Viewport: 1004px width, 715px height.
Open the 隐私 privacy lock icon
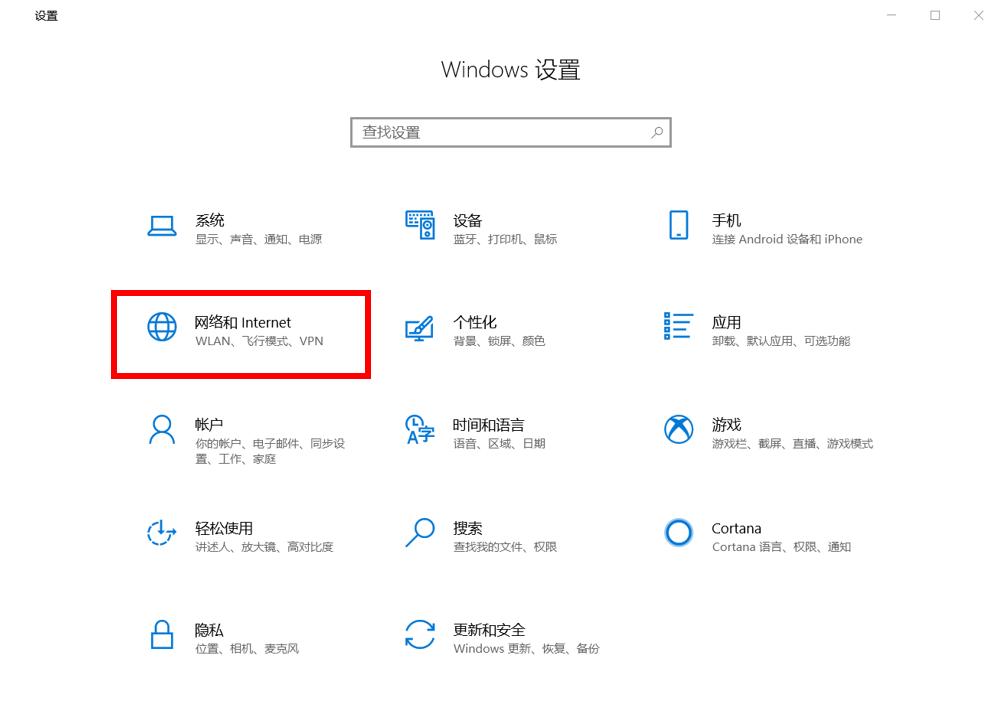pyautogui.click(x=161, y=636)
